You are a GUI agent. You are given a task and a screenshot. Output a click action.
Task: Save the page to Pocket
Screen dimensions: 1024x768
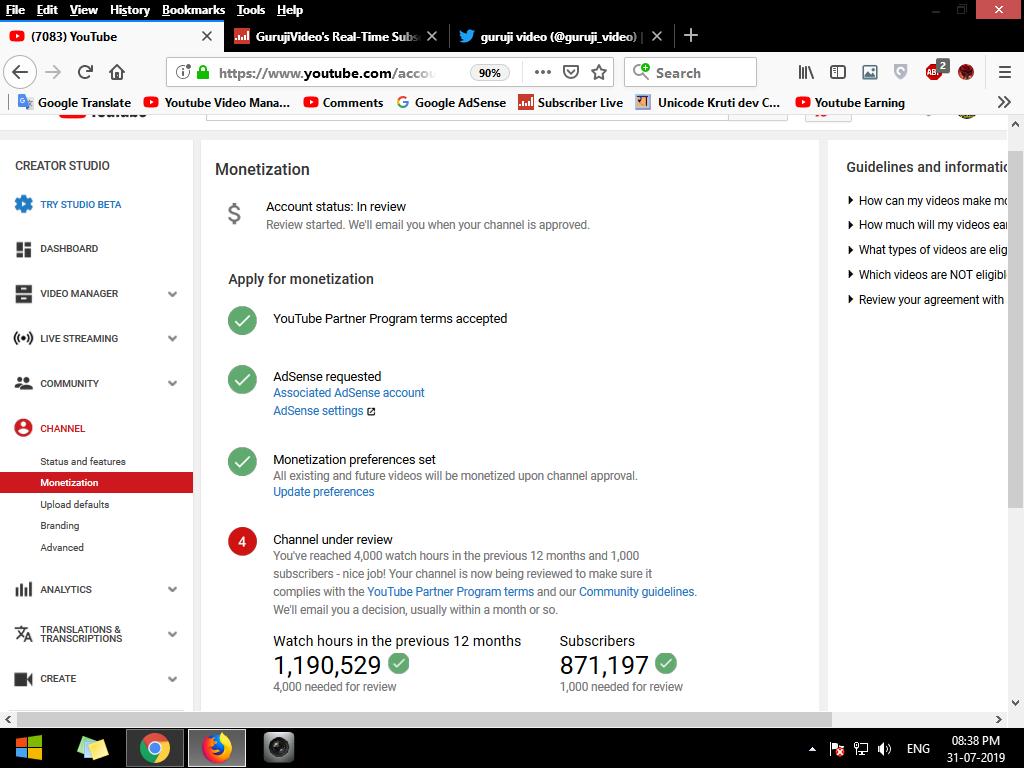(571, 72)
